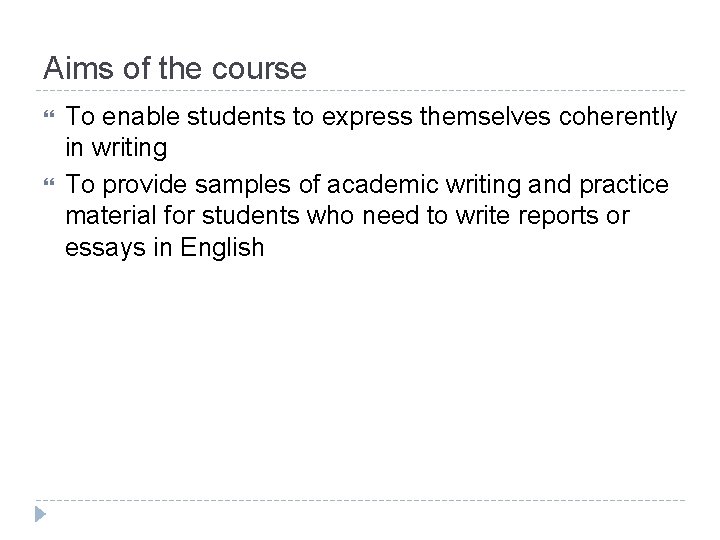Click the blue triangle arrow icon
The width and height of the screenshot is (720, 540).
click(41, 515)
